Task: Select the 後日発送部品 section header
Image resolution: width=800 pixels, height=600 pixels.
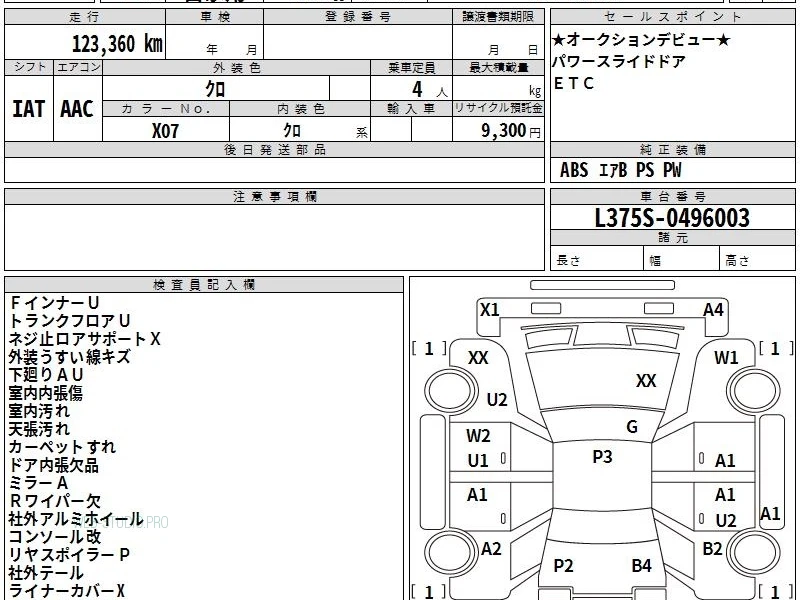Action: click(274, 149)
